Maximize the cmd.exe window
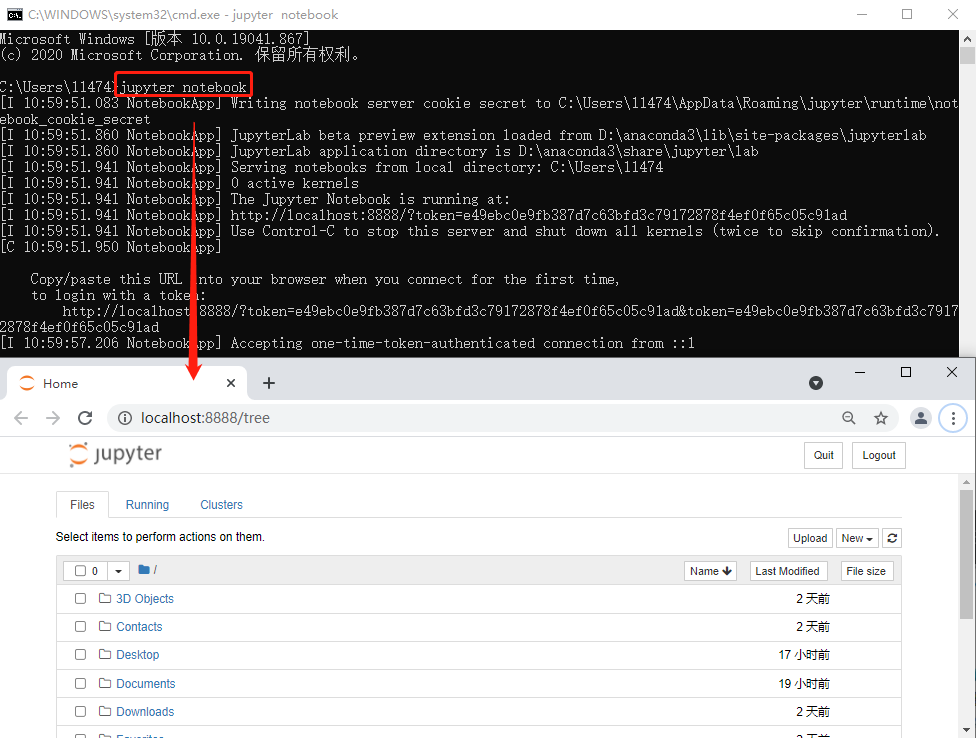 click(907, 14)
